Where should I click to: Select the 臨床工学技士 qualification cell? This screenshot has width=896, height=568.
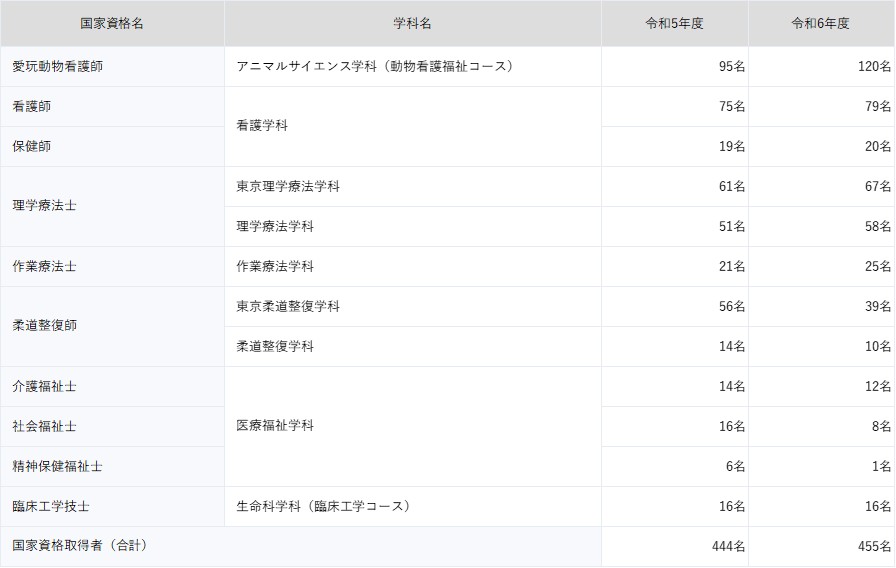coord(52,506)
